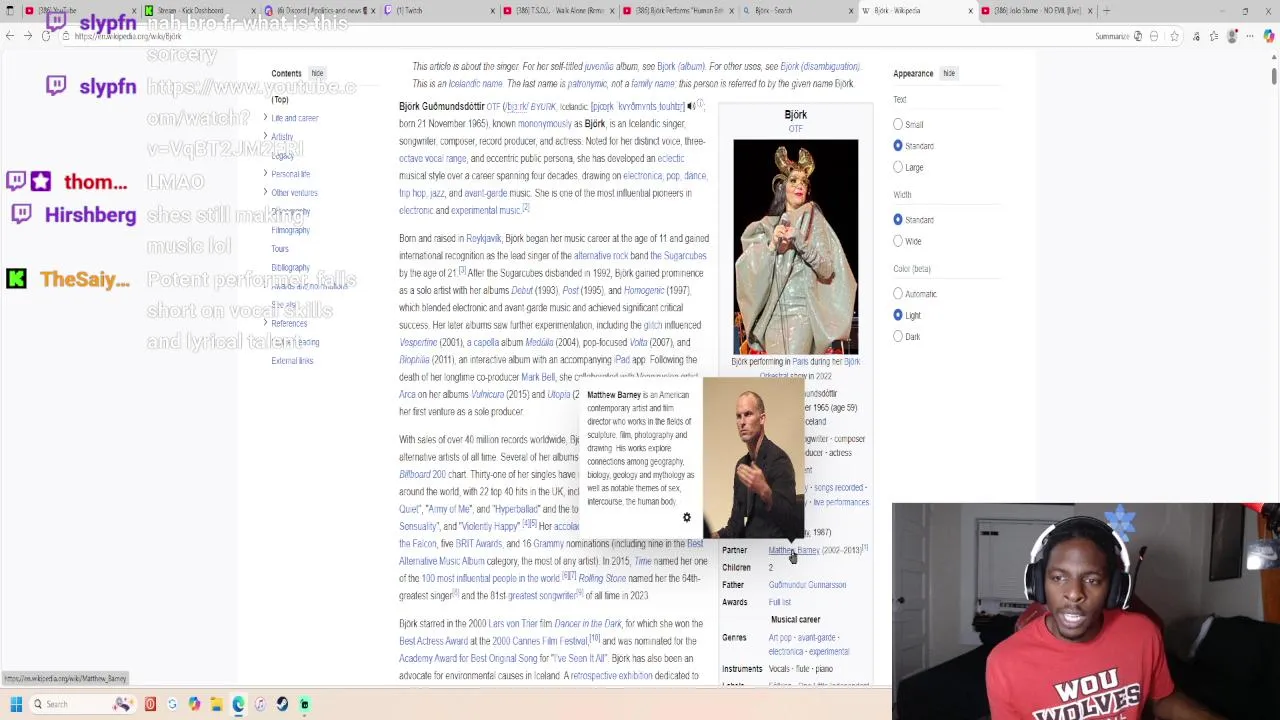Open the browser profile avatar icon
This screenshot has height=720, width=1280.
point(1232,36)
